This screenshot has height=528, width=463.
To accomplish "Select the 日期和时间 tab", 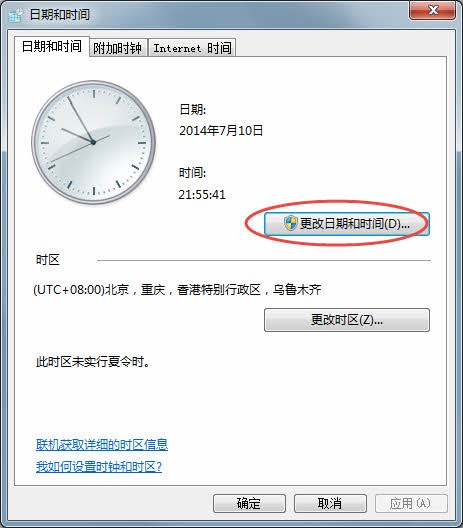I will point(52,46).
